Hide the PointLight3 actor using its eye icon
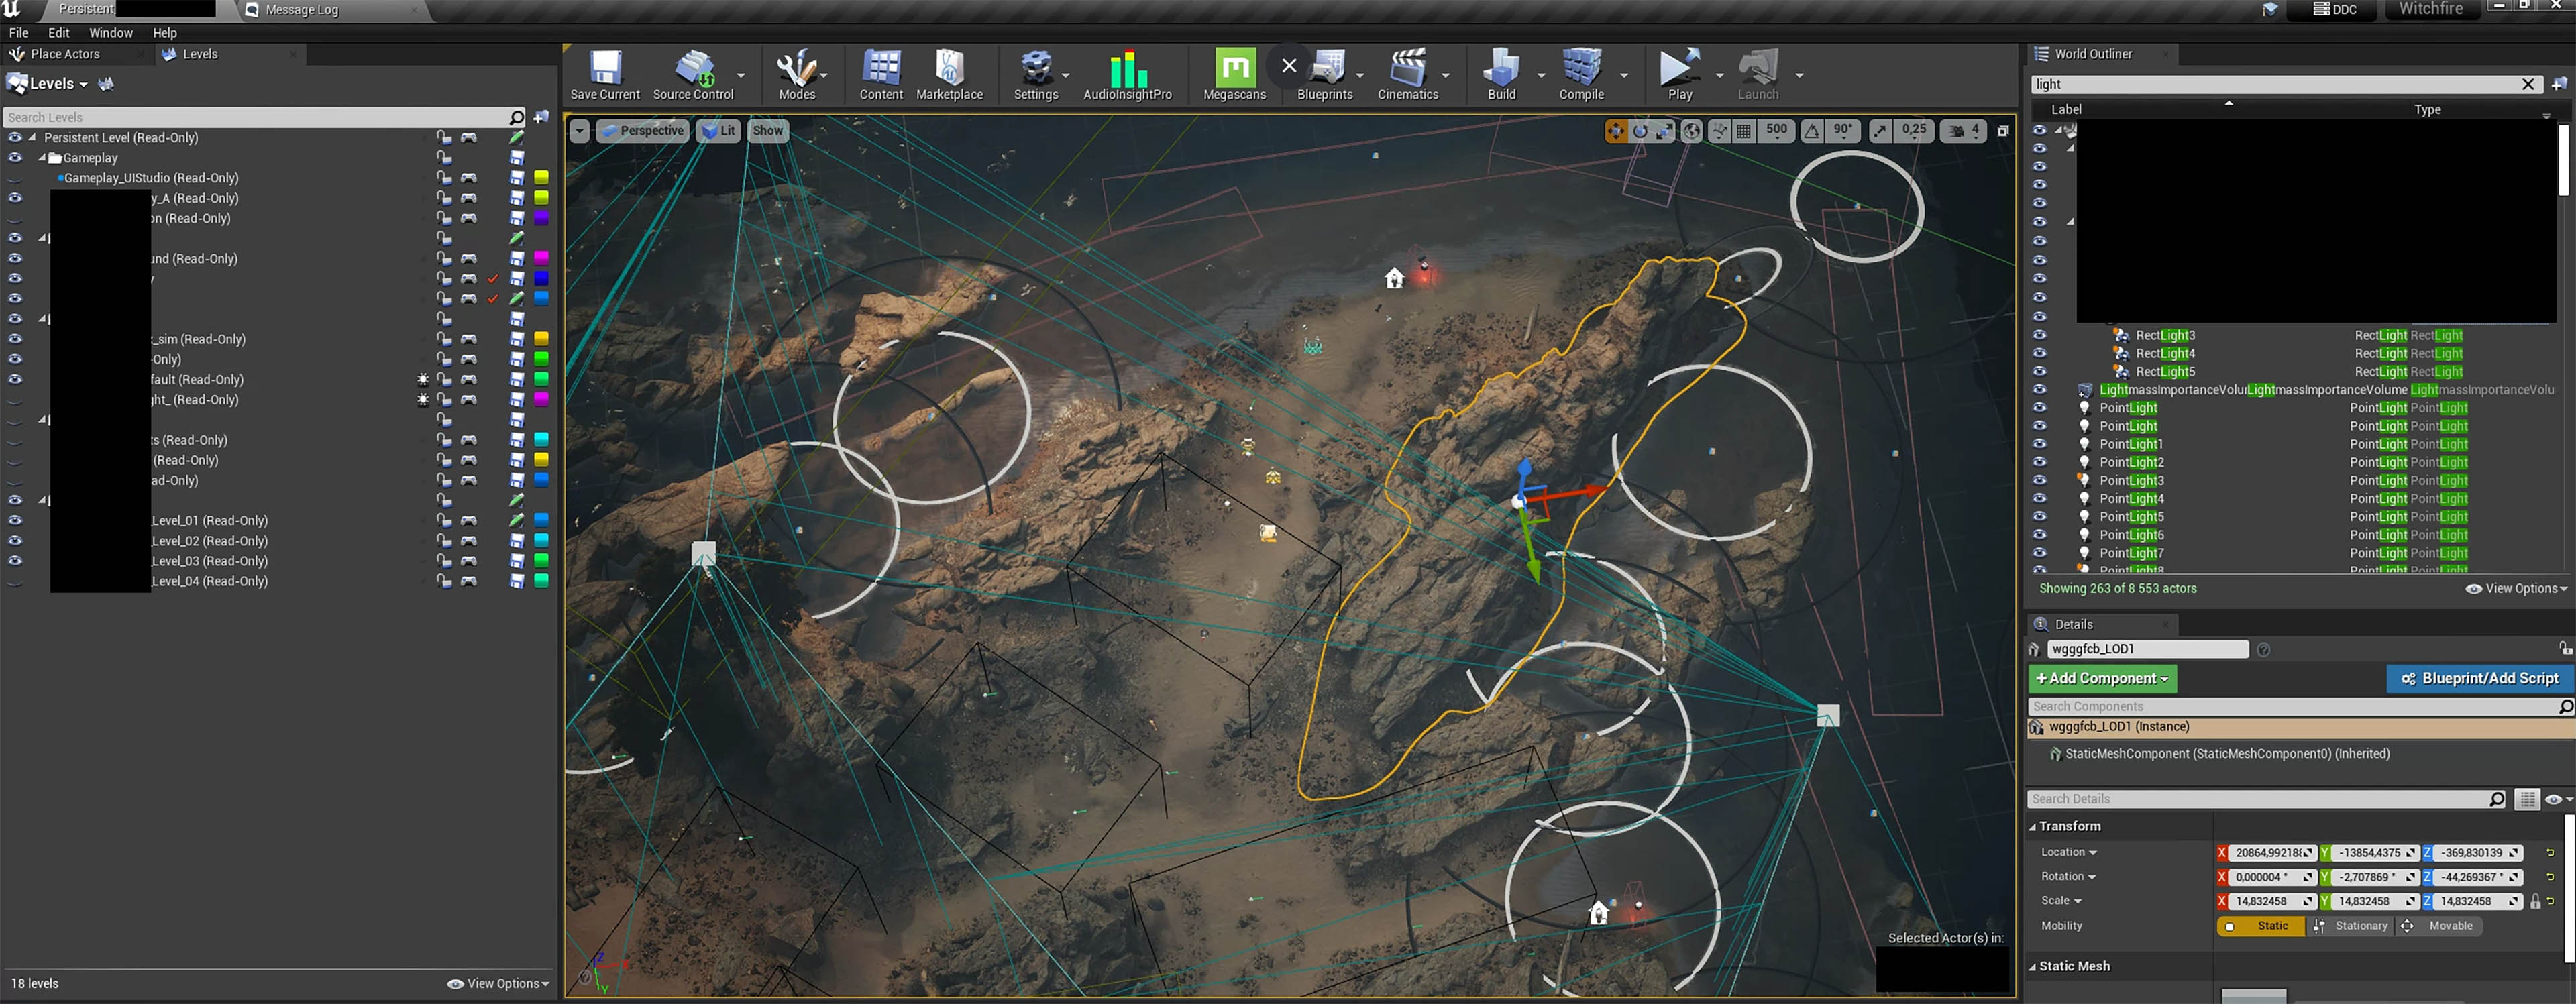The height and width of the screenshot is (1004, 2576). pyautogui.click(x=2040, y=480)
